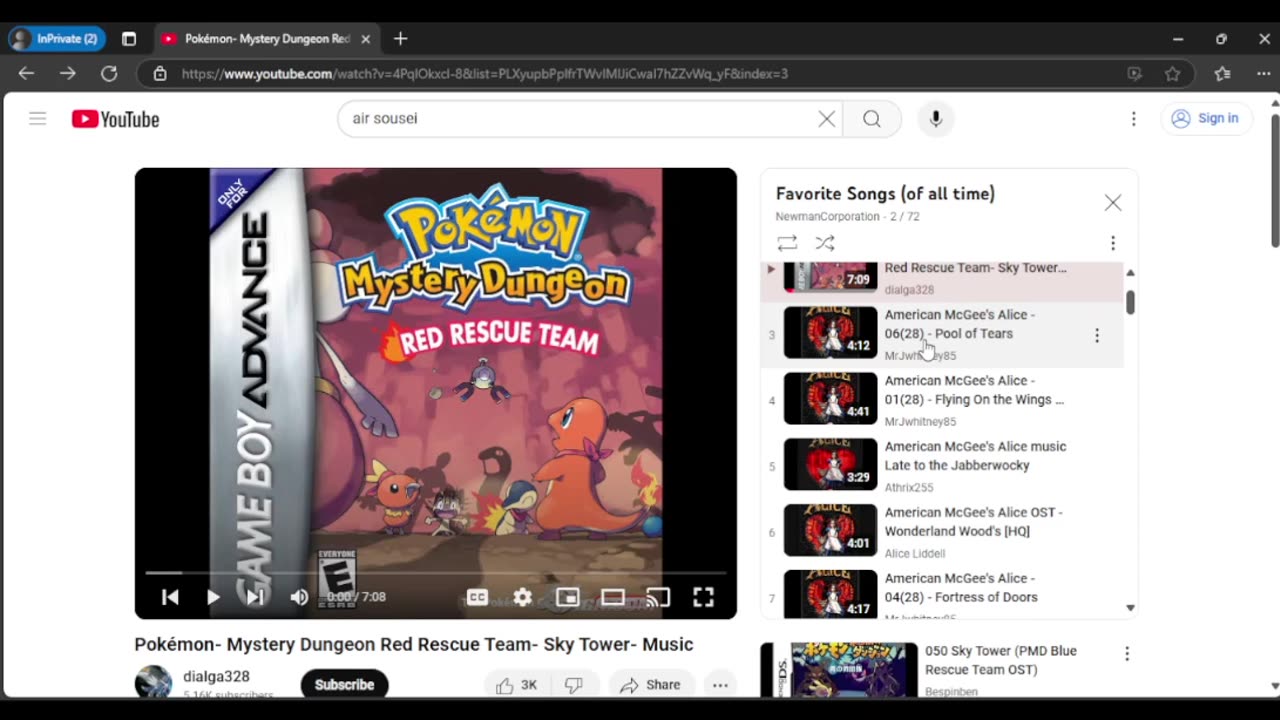Go back in the browser
This screenshot has height=720, width=1280.
26,73
